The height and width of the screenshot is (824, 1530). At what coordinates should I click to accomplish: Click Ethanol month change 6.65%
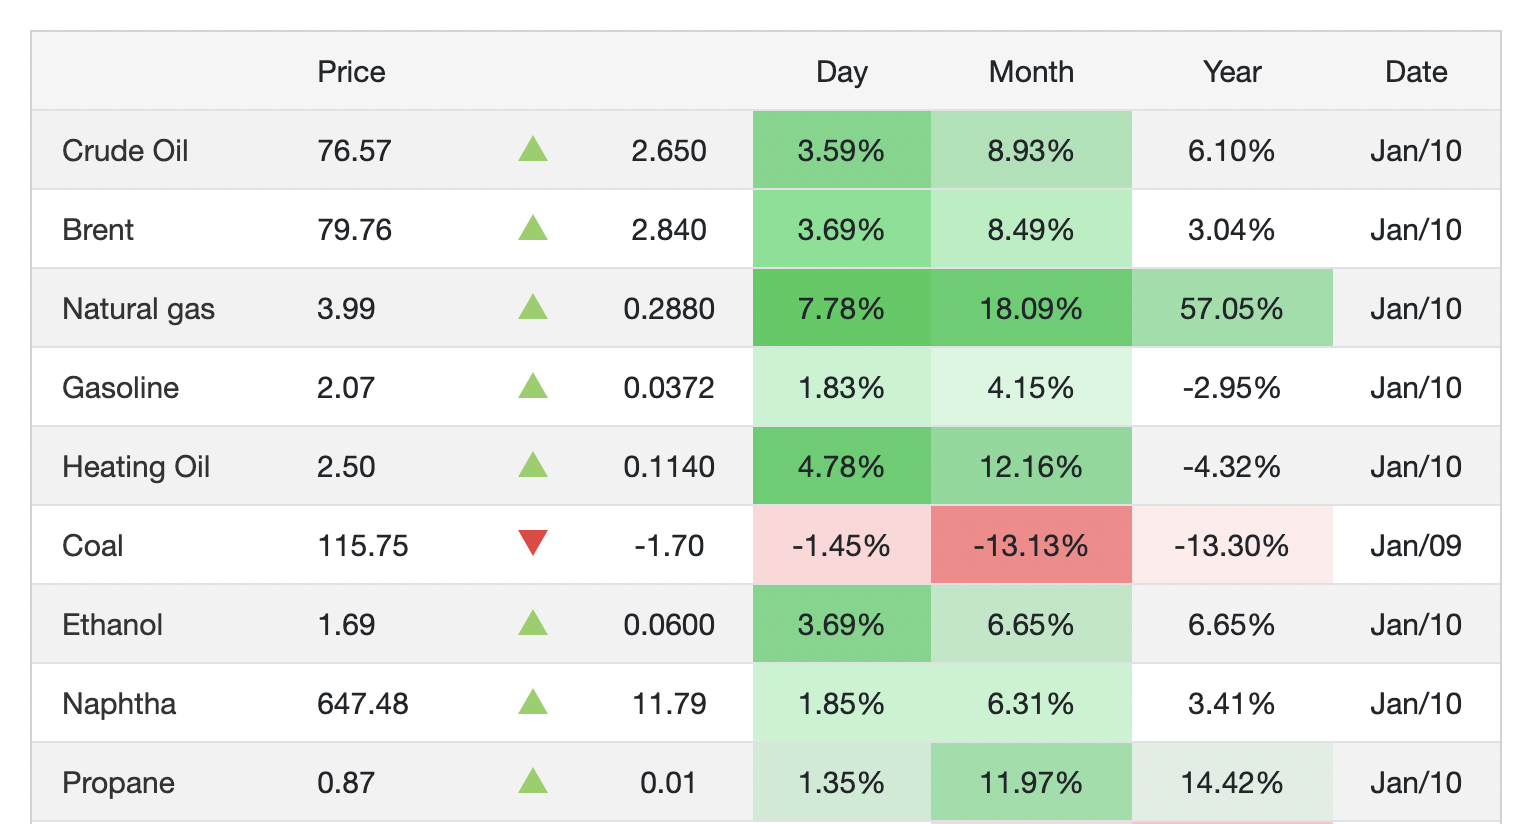(x=1031, y=625)
